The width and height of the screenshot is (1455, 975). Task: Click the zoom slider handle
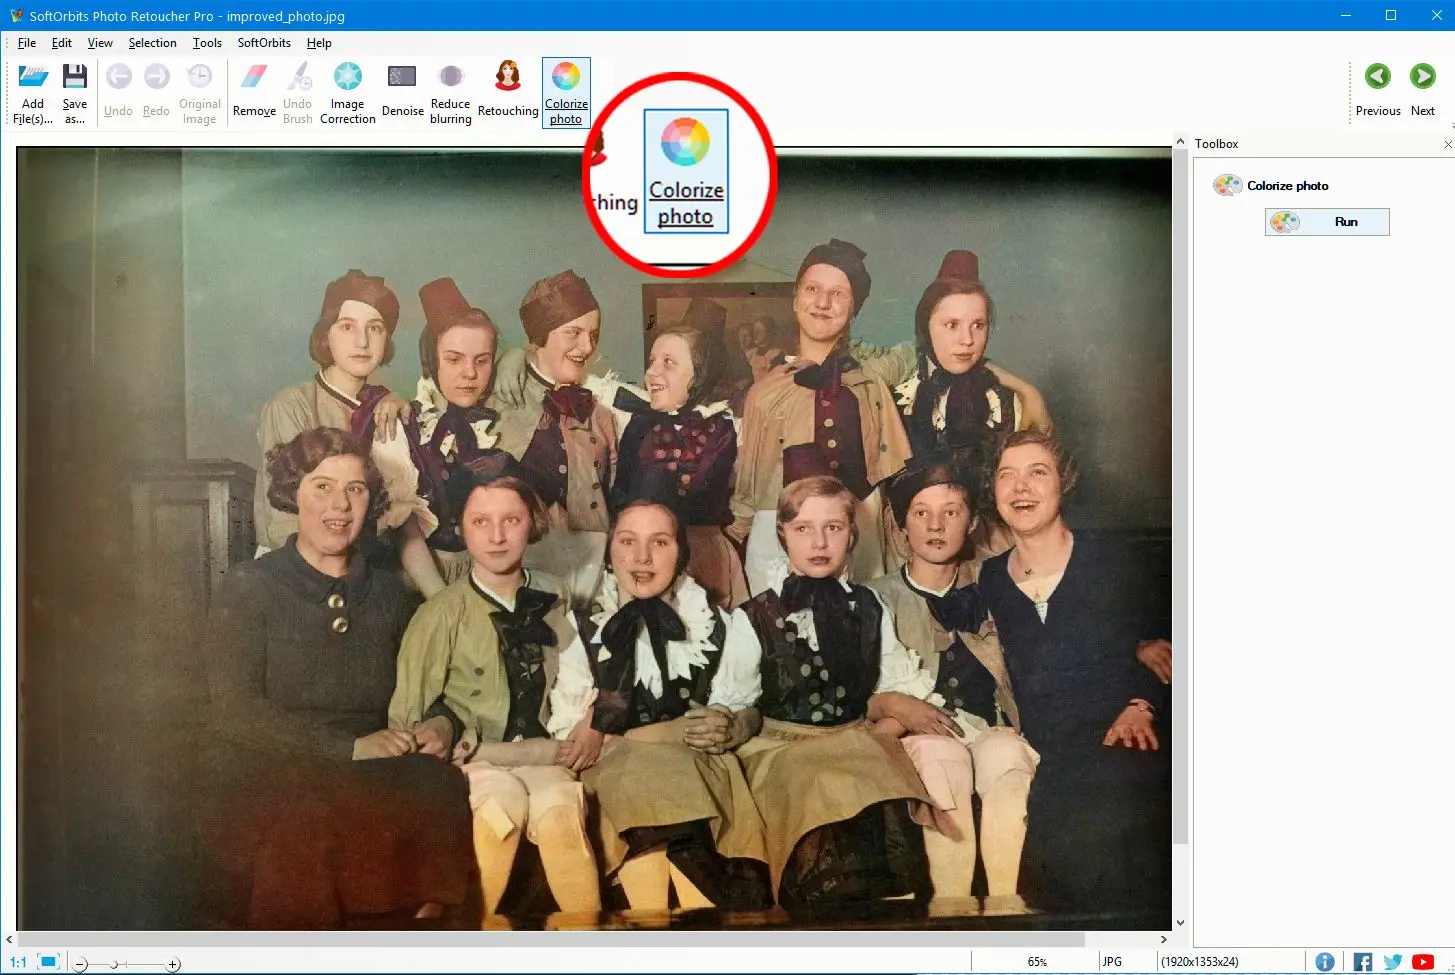115,964
